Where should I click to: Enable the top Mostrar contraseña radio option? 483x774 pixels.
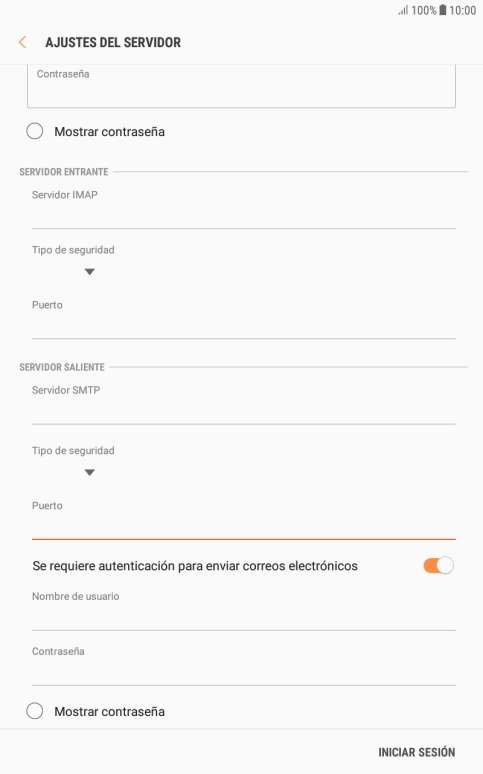pyautogui.click(x=35, y=131)
